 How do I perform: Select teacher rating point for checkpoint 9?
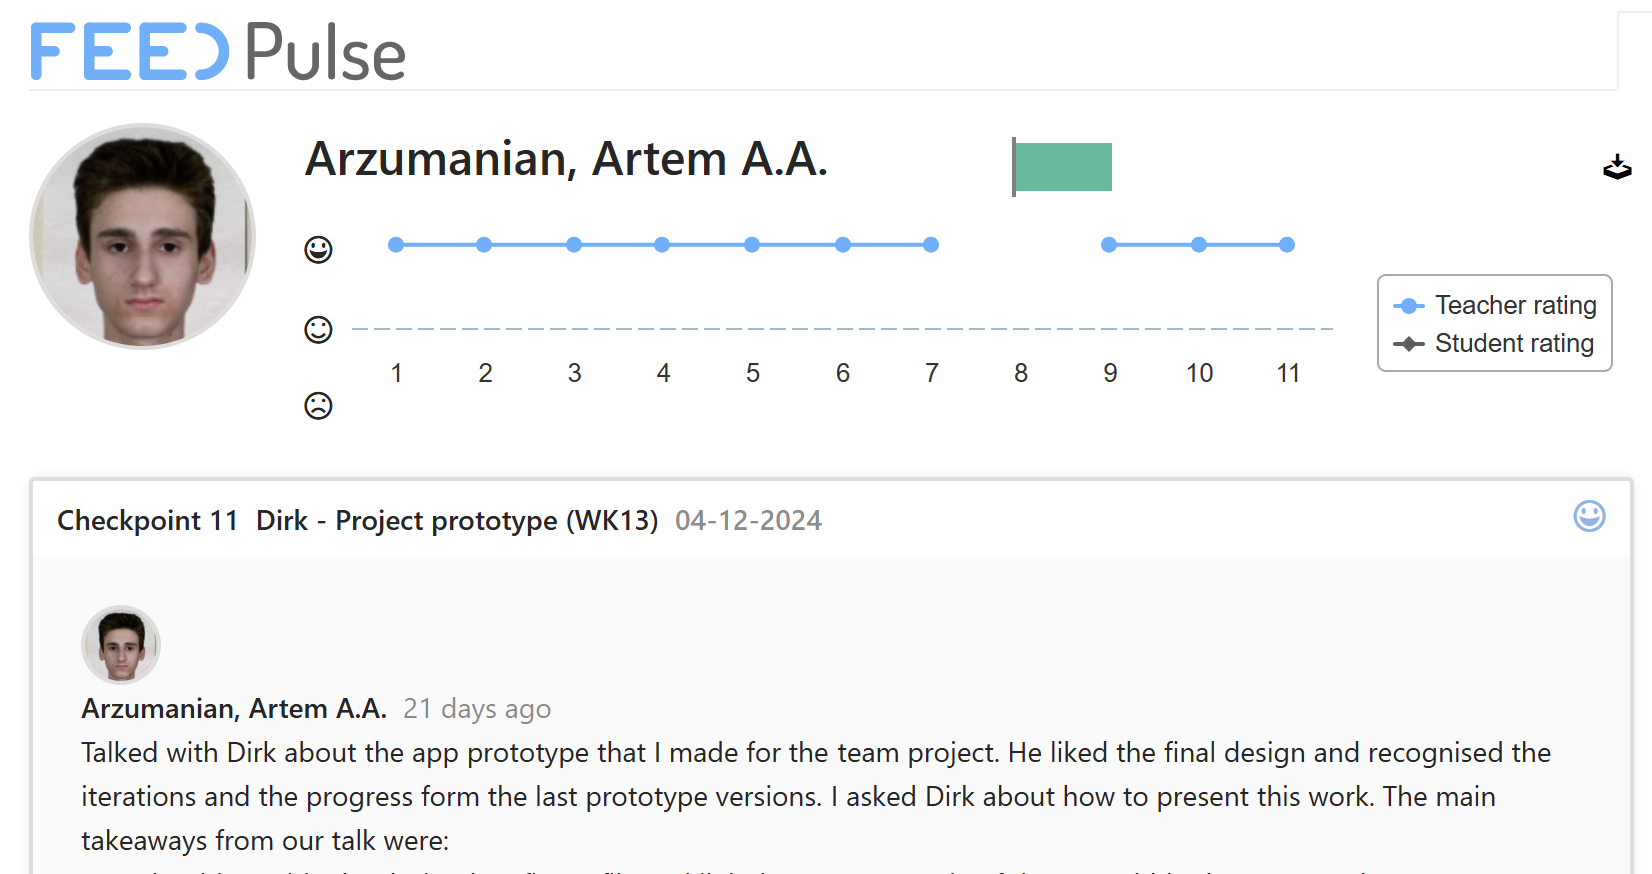click(x=1109, y=245)
